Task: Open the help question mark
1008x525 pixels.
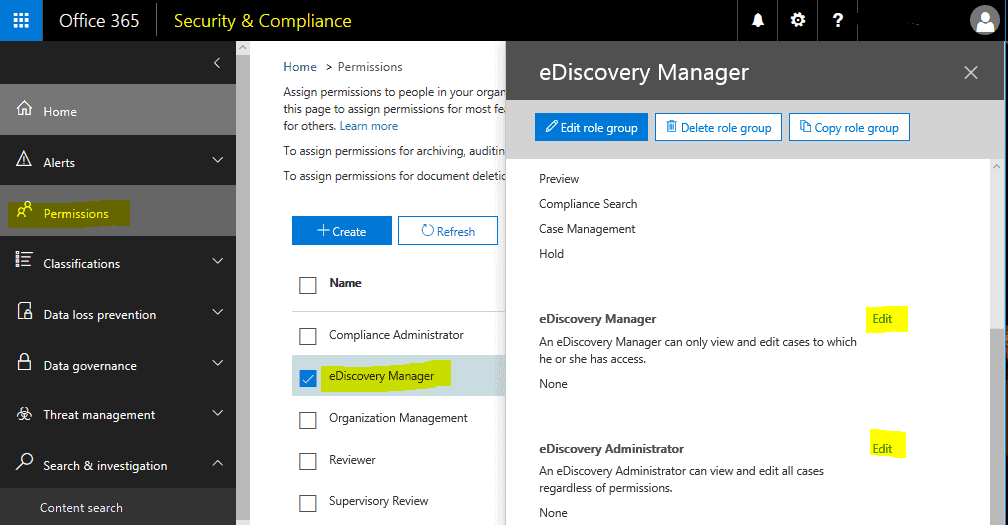Action: (838, 21)
